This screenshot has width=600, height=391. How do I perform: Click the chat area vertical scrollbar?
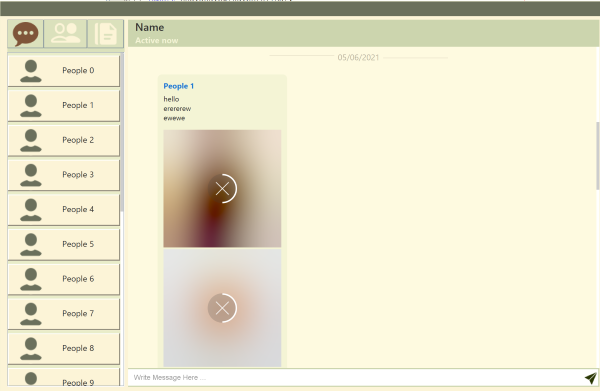(598, 155)
